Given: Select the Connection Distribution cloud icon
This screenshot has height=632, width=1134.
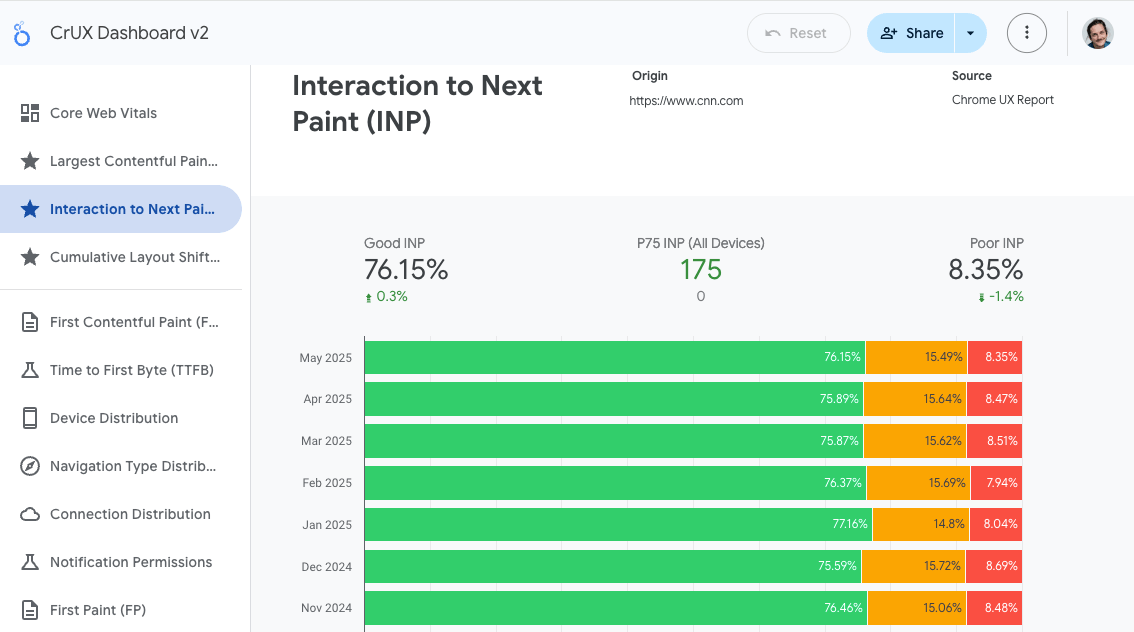Looking at the screenshot, I should coord(29,514).
